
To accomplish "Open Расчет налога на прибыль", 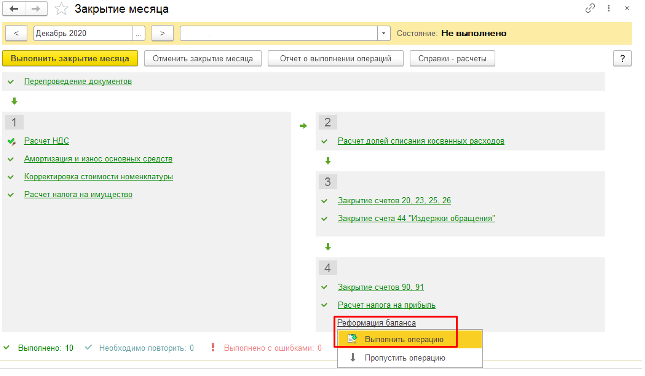I will [386, 305].
